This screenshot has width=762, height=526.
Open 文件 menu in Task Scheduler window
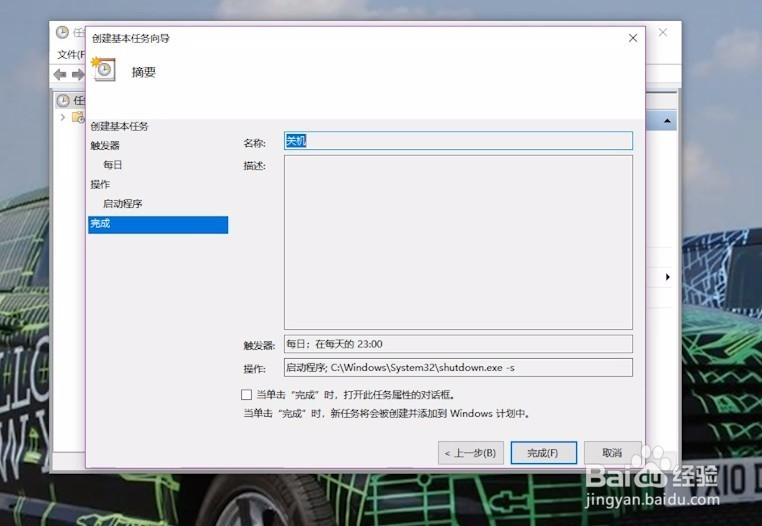pos(70,54)
